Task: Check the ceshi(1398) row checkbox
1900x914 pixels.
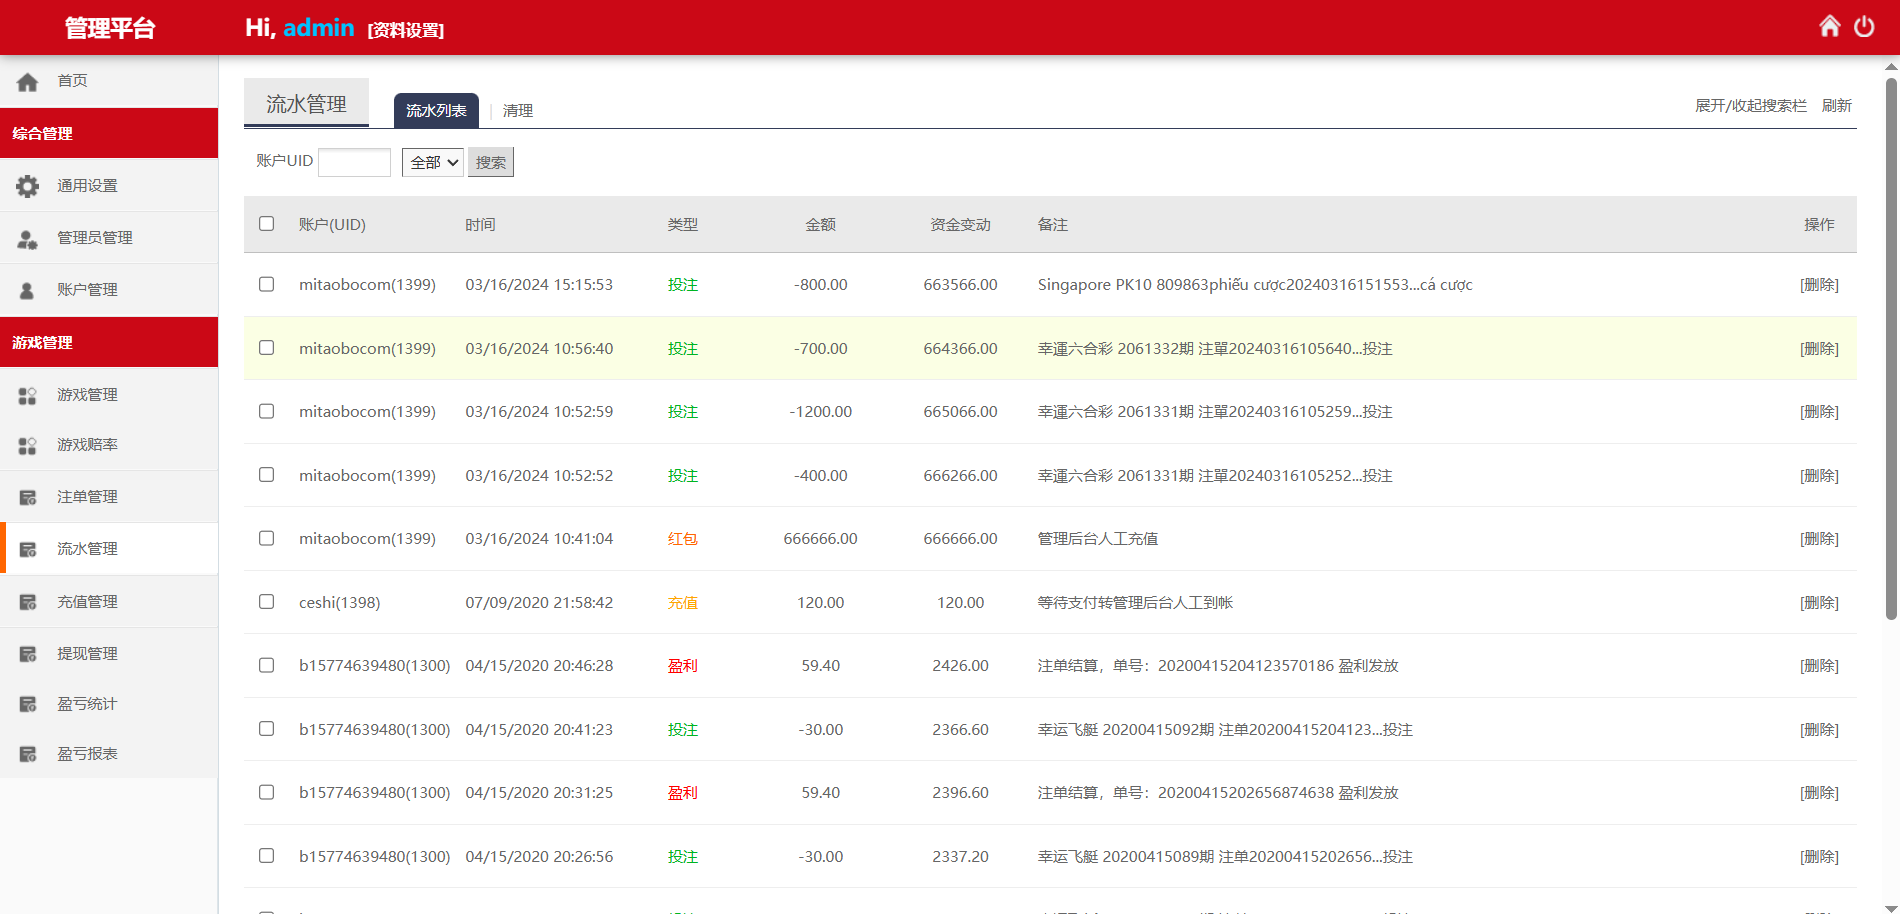Action: [x=266, y=601]
